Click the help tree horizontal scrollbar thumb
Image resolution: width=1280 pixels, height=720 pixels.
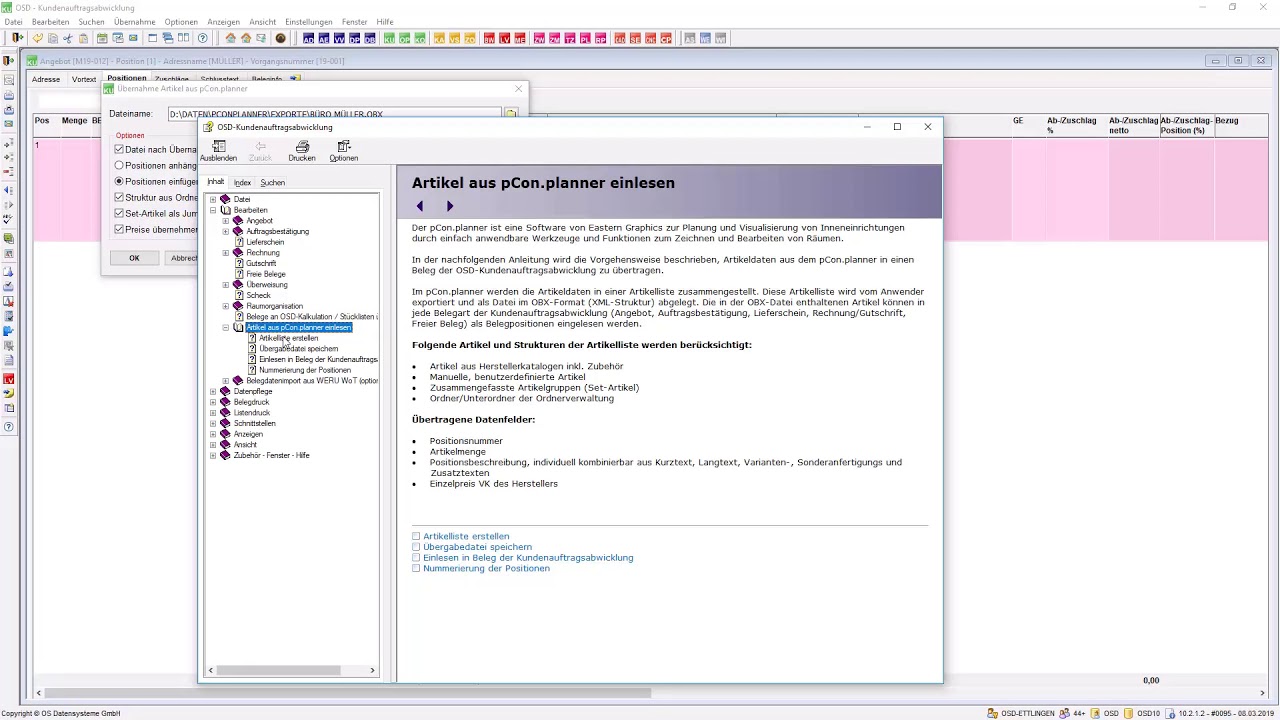279,670
